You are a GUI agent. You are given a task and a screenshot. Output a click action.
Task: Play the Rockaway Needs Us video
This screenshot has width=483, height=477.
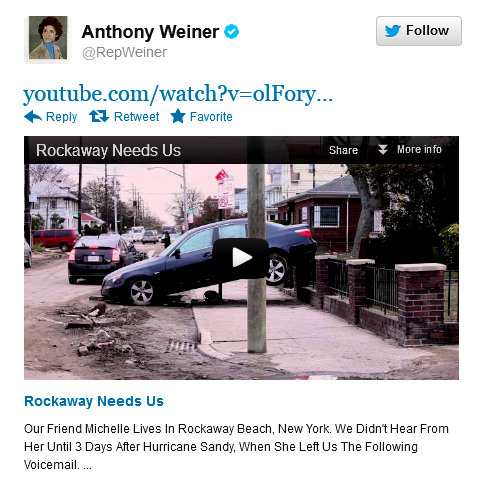coord(241,258)
